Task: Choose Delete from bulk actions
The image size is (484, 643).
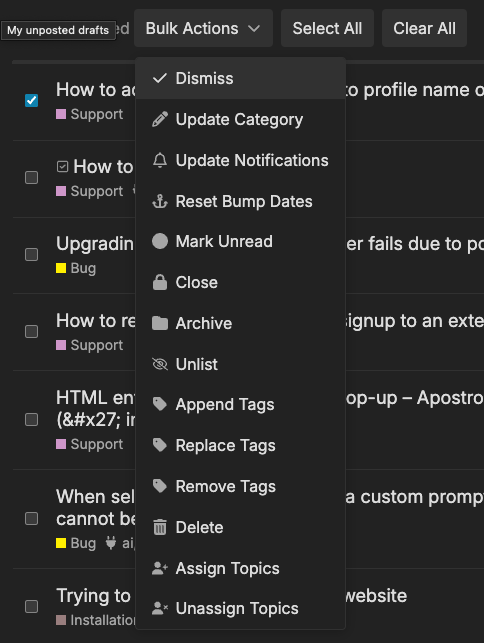Action: tap(240, 527)
